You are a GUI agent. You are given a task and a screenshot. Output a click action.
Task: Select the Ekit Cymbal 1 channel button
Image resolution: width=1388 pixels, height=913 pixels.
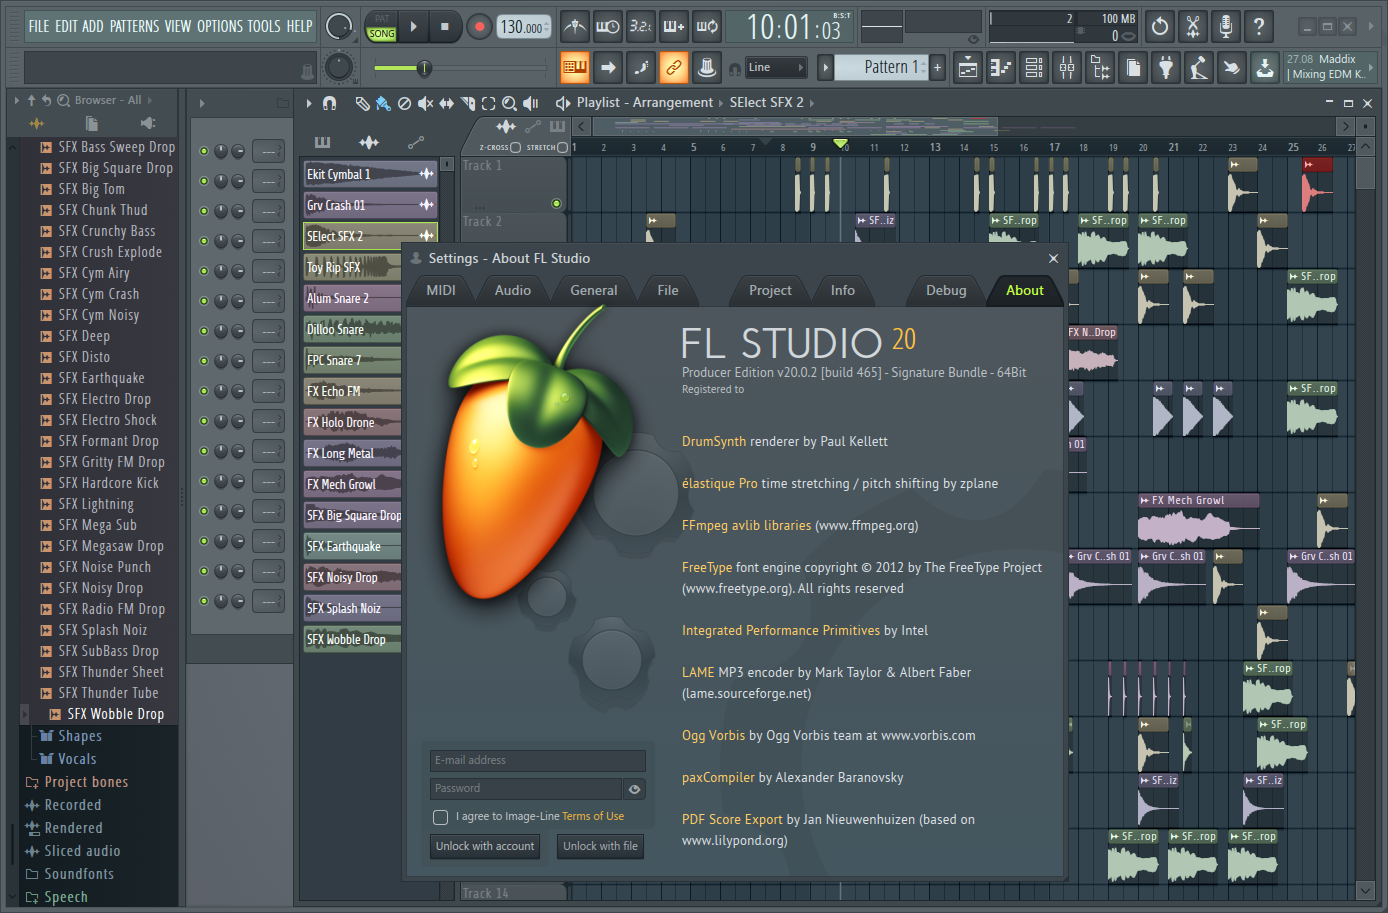pyautogui.click(x=370, y=174)
